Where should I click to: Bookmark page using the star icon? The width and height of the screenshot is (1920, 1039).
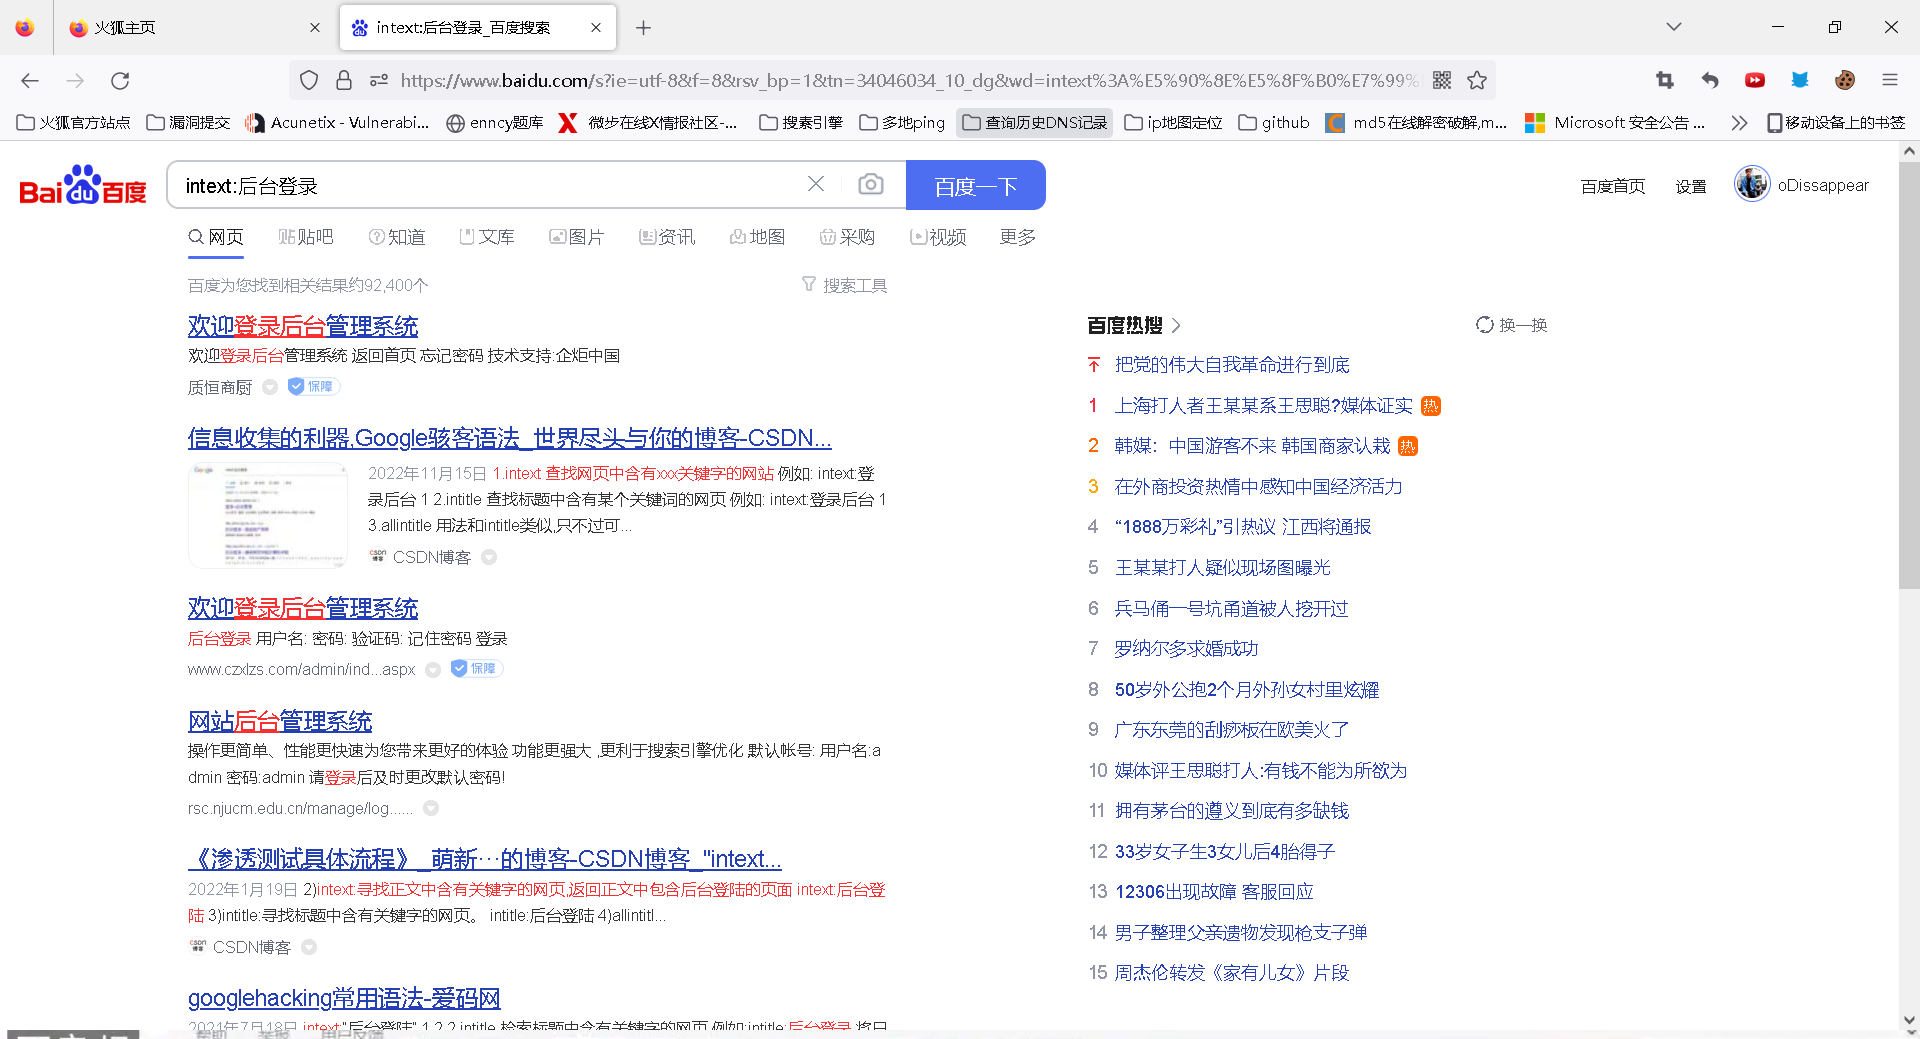[x=1477, y=80]
